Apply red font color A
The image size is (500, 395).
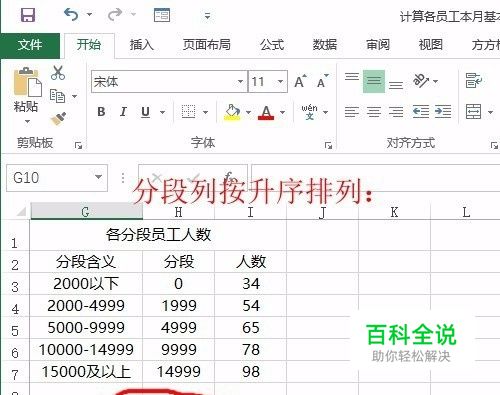point(266,112)
